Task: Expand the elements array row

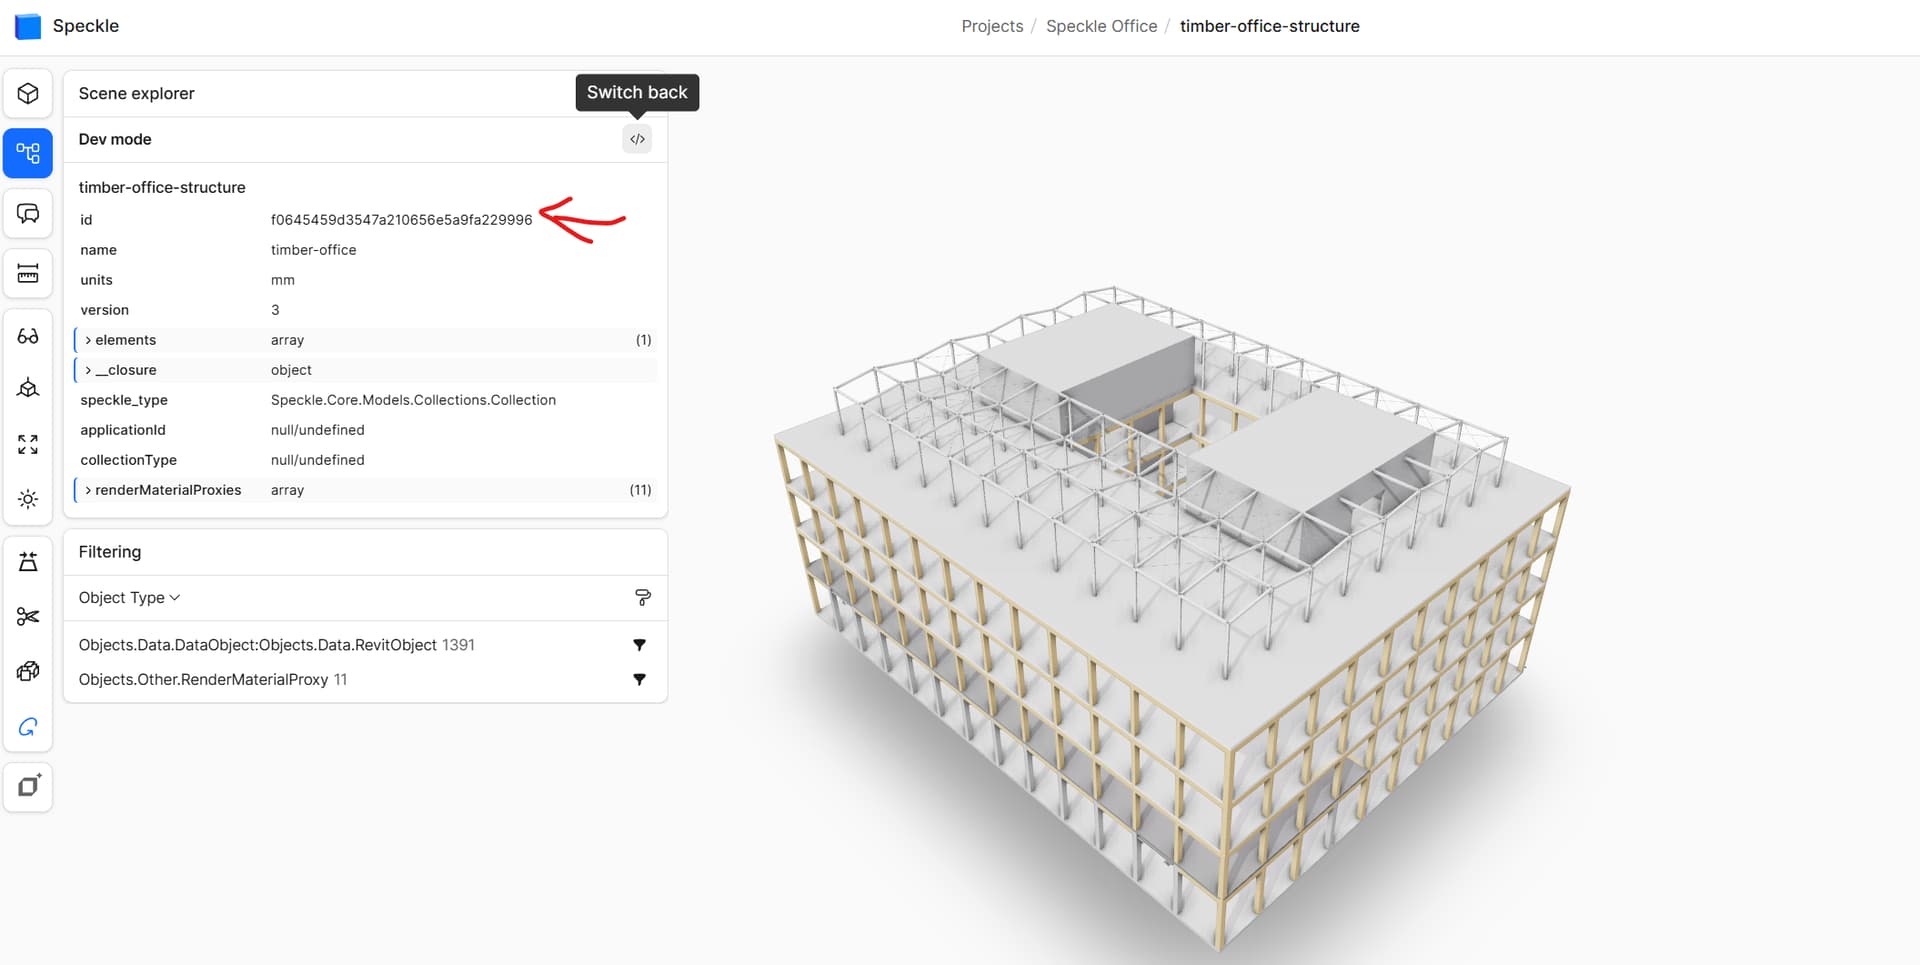Action: pyautogui.click(x=366, y=340)
